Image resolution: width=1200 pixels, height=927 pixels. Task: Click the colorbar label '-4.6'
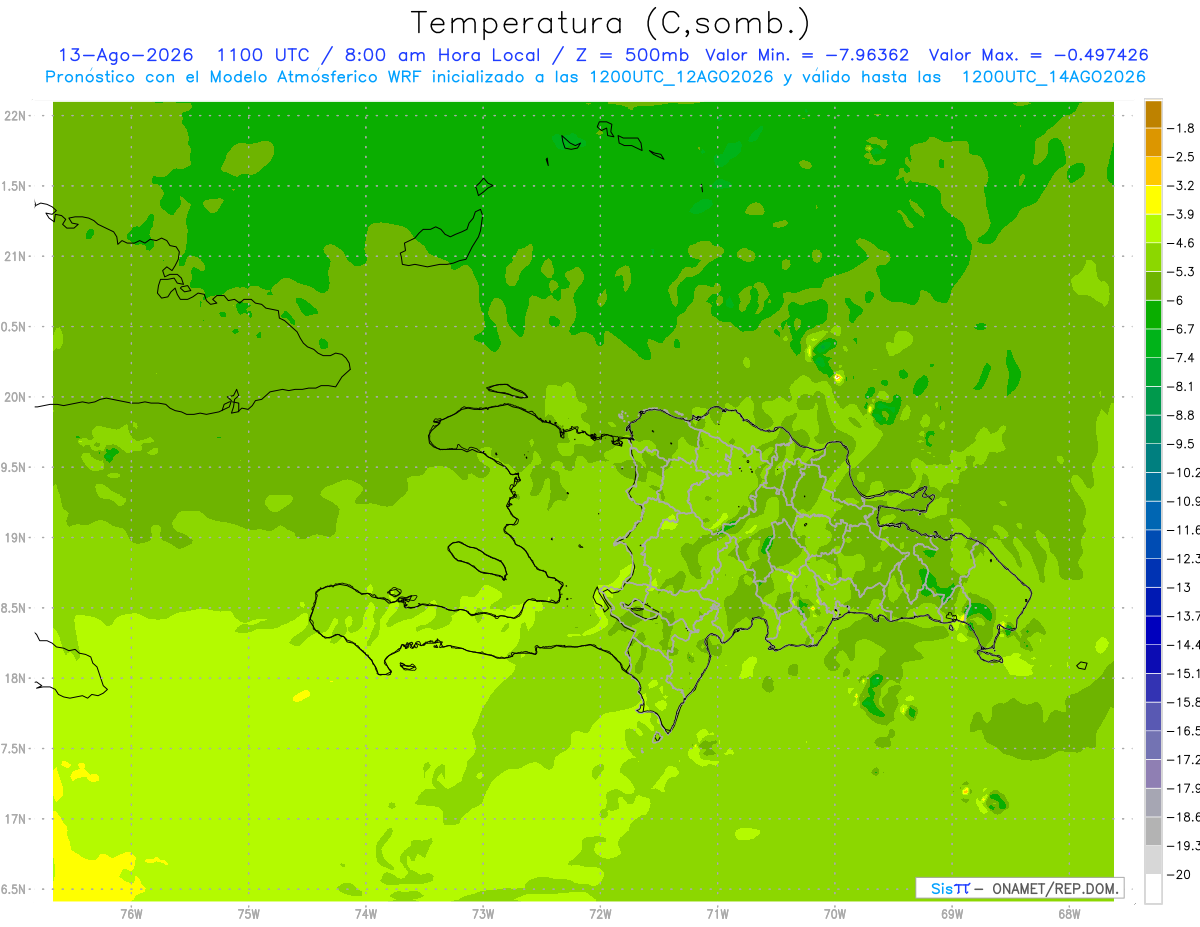[x=1183, y=243]
